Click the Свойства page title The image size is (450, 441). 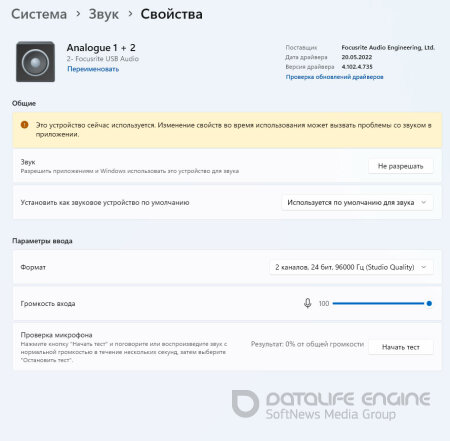[171, 14]
